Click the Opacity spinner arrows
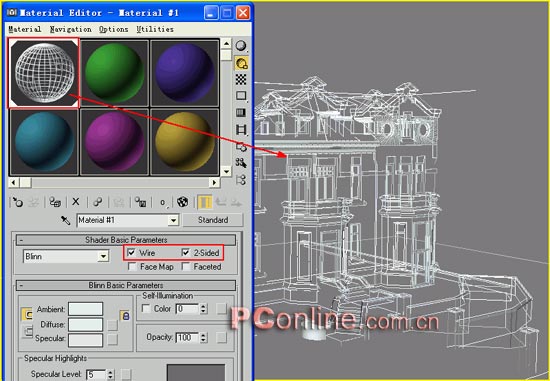 click(x=203, y=337)
